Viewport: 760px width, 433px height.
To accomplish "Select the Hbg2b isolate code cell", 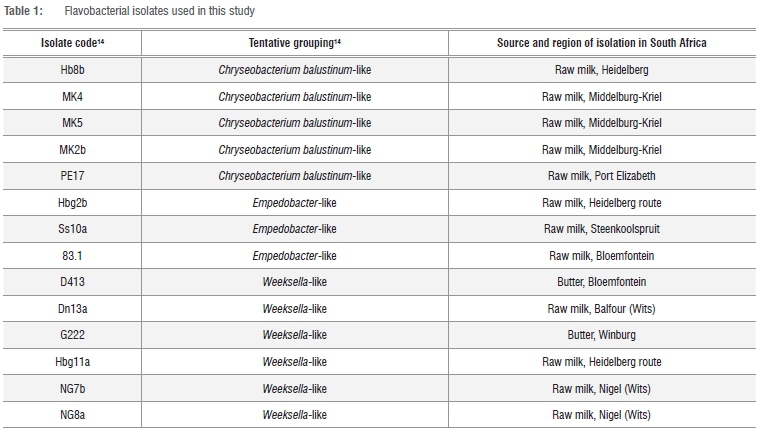I will [72, 203].
